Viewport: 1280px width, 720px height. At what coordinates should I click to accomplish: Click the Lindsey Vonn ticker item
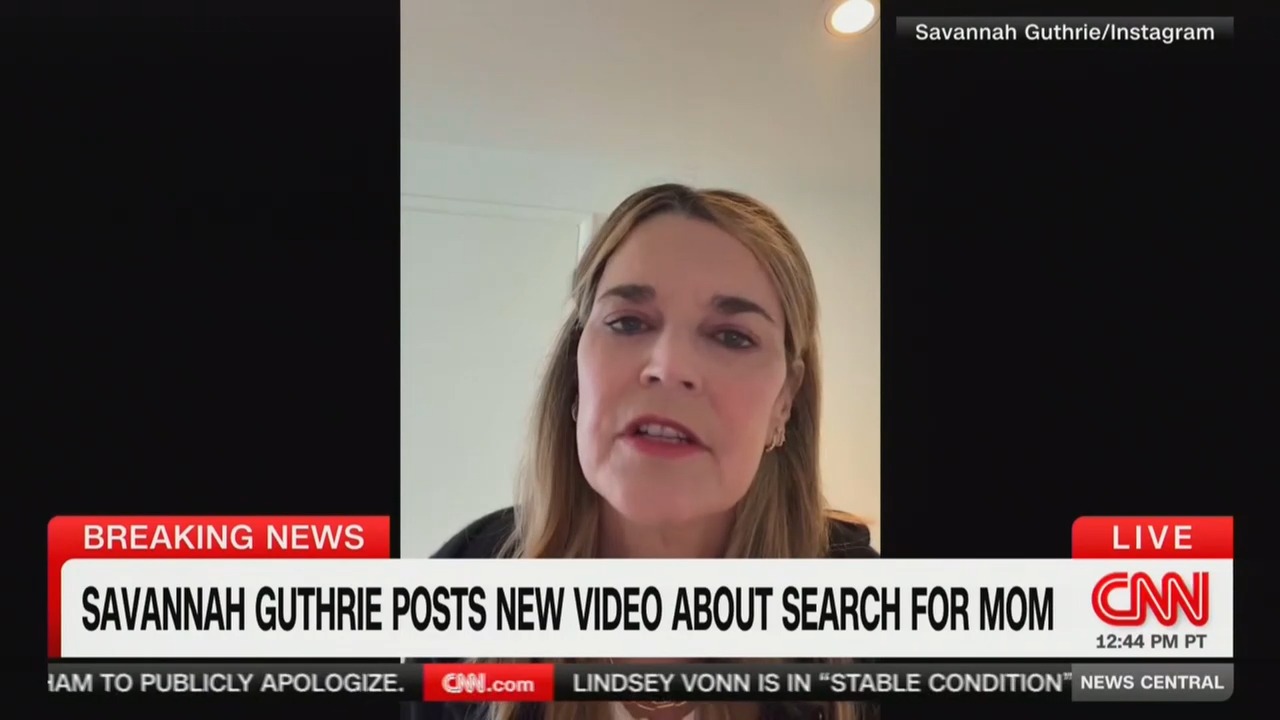[x=820, y=683]
